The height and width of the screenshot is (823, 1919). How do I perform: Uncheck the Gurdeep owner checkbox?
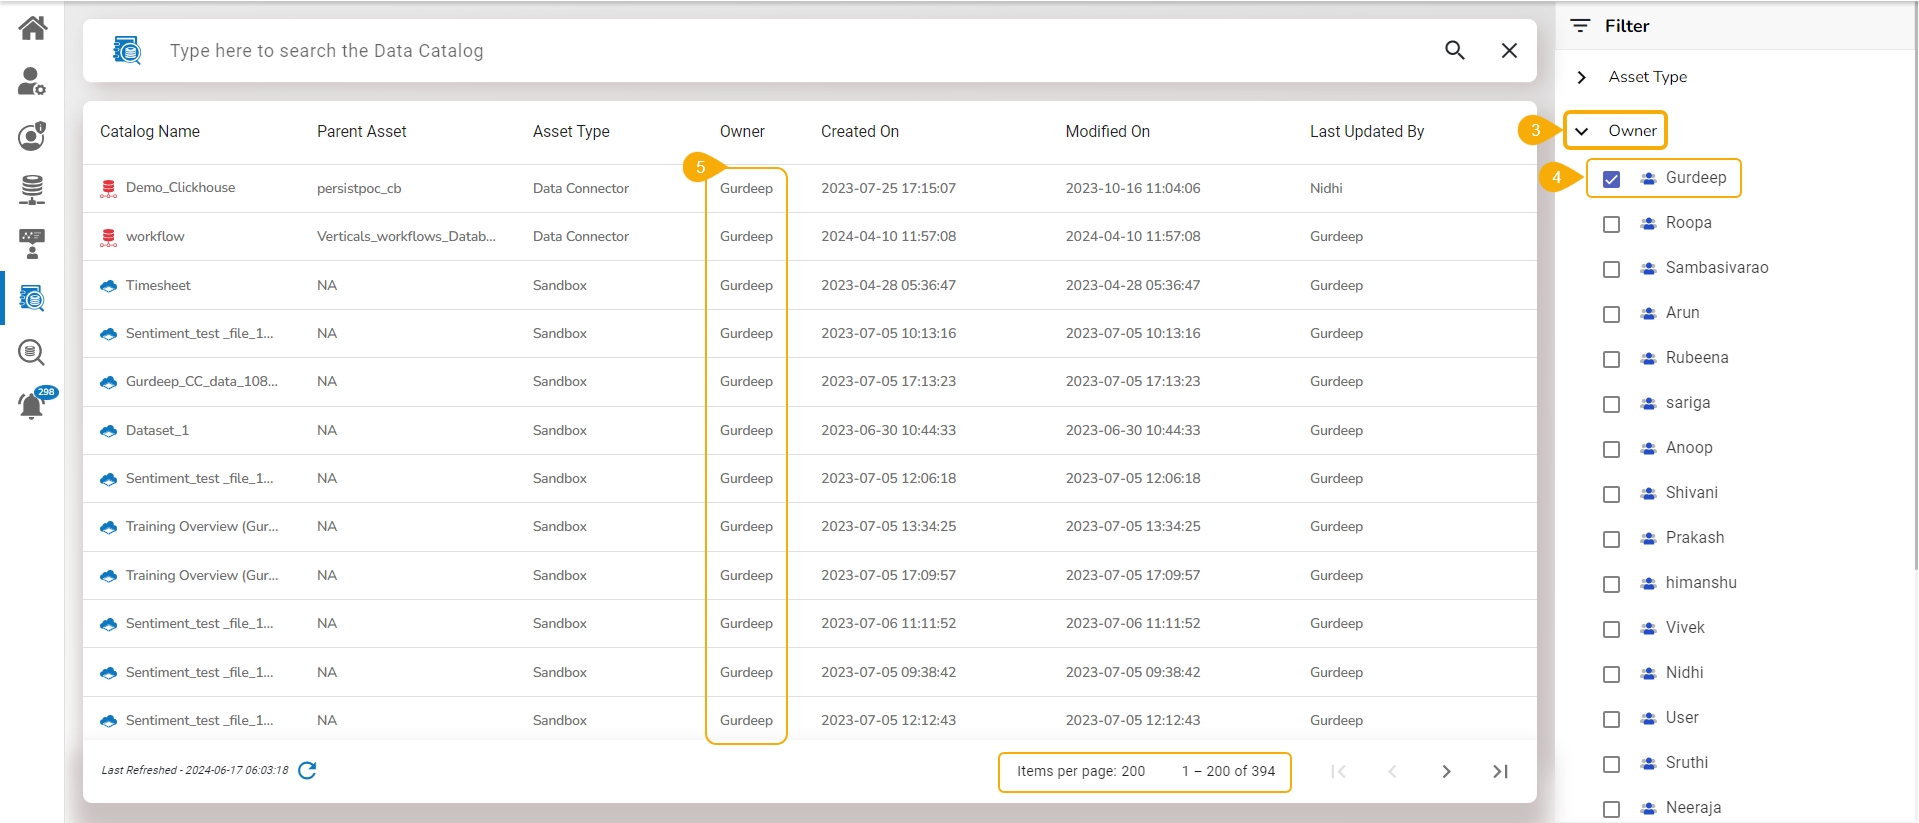[x=1611, y=179]
